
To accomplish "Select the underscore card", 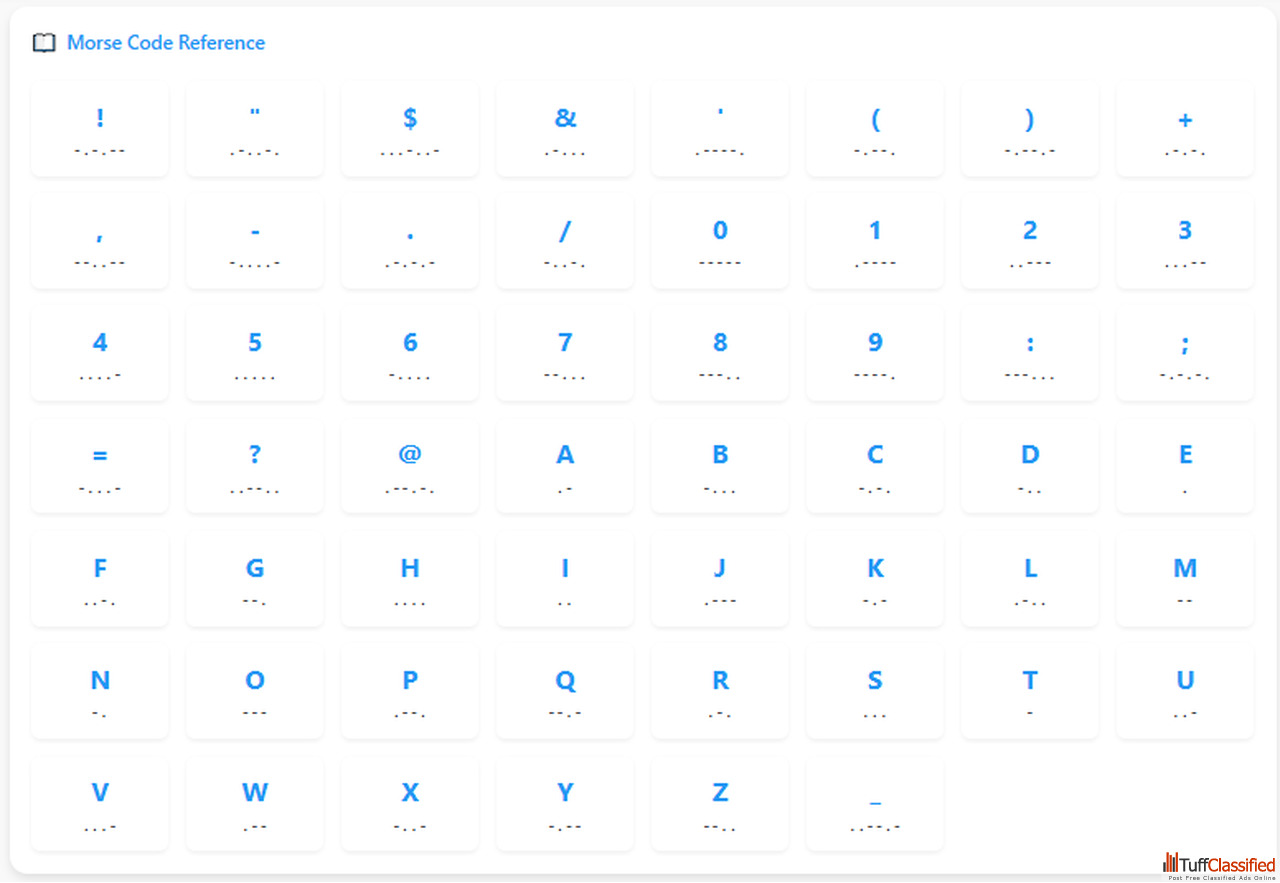I will click(x=875, y=805).
